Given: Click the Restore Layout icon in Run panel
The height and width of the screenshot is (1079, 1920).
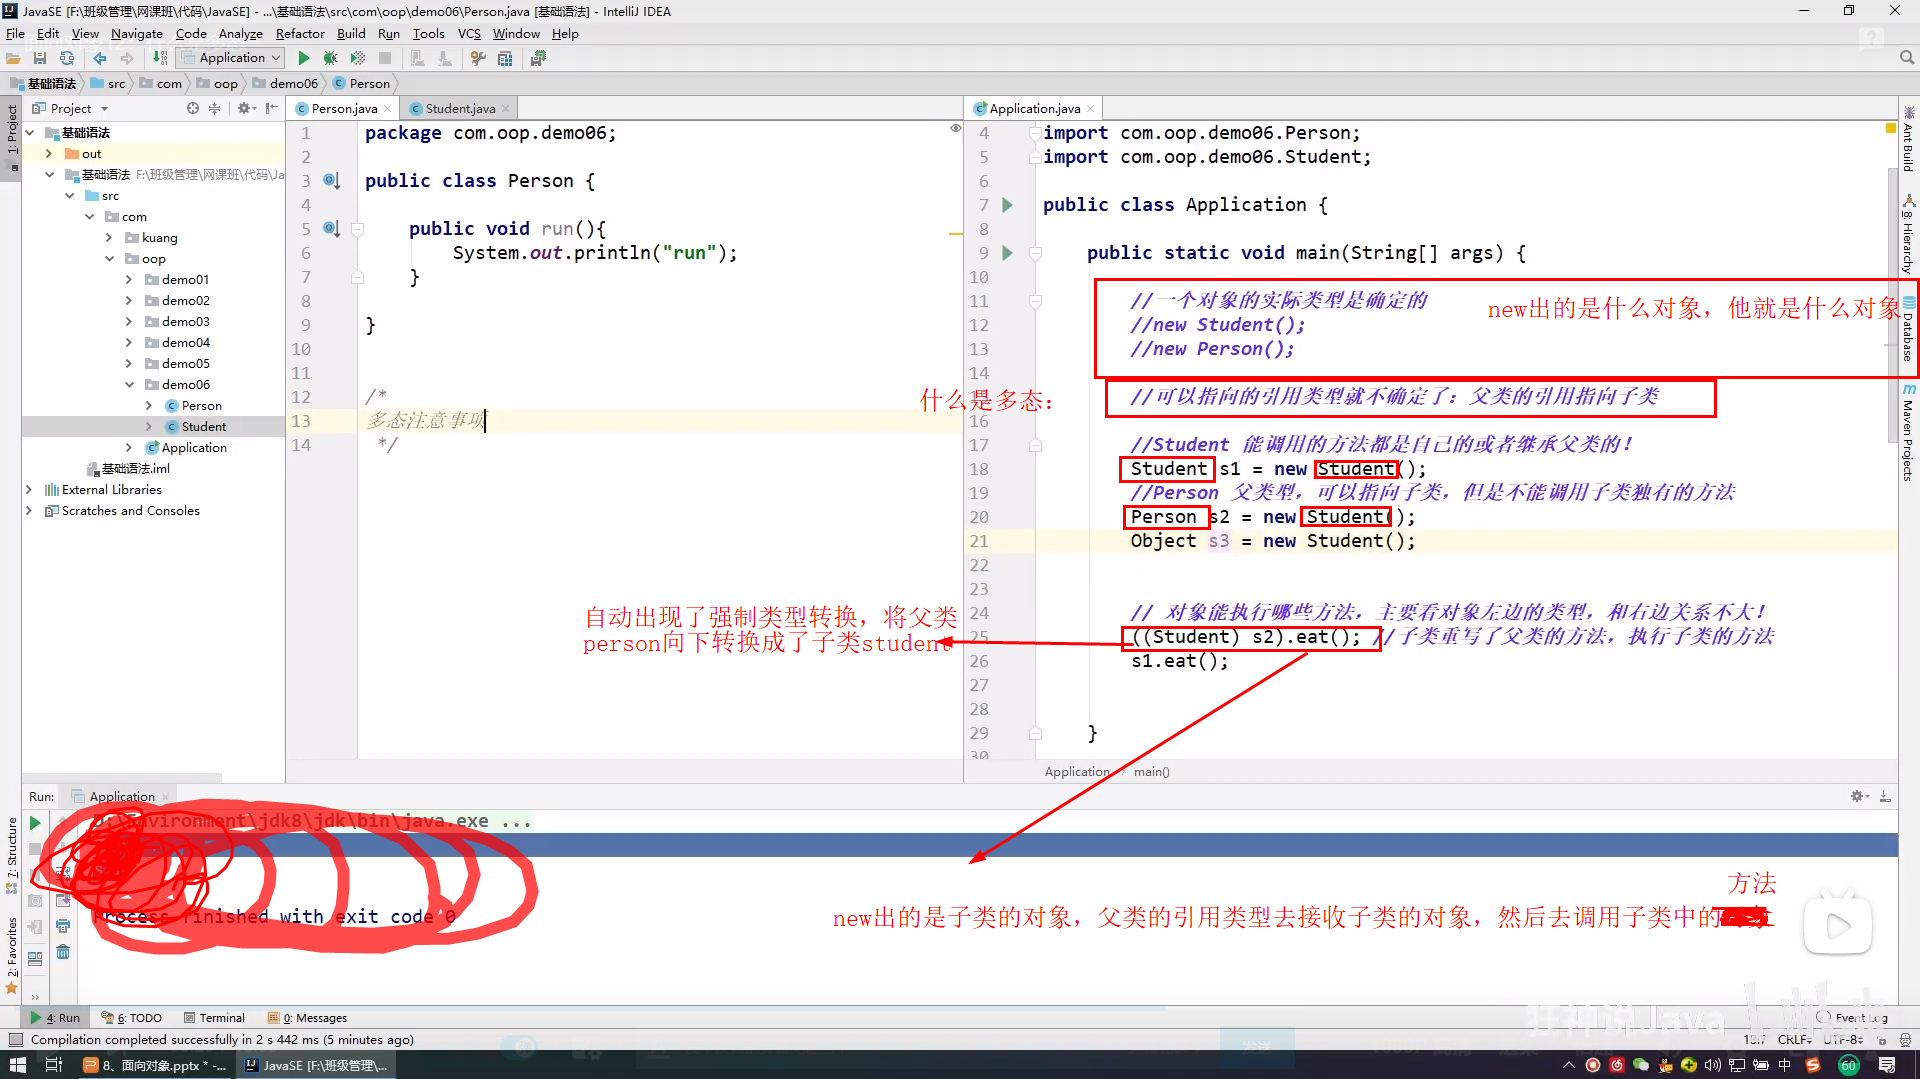Looking at the screenshot, I should pos(35,958).
